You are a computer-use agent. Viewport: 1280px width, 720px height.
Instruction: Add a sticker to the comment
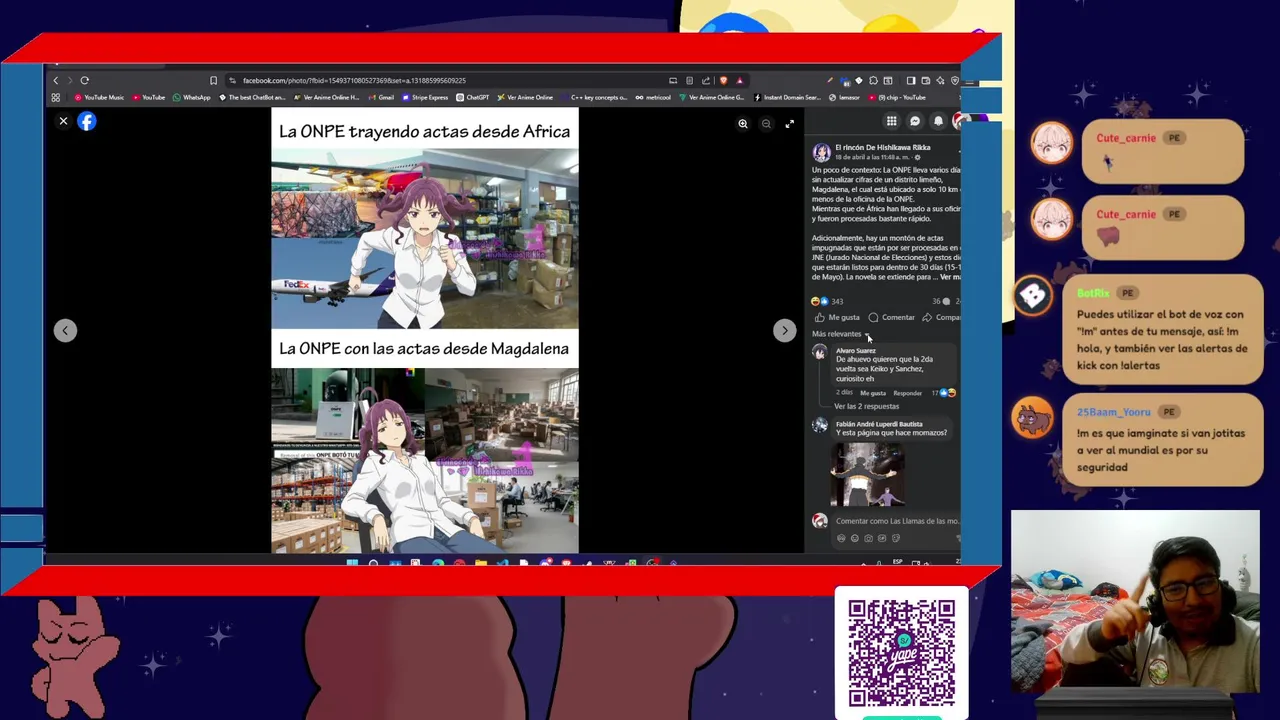tap(896, 538)
